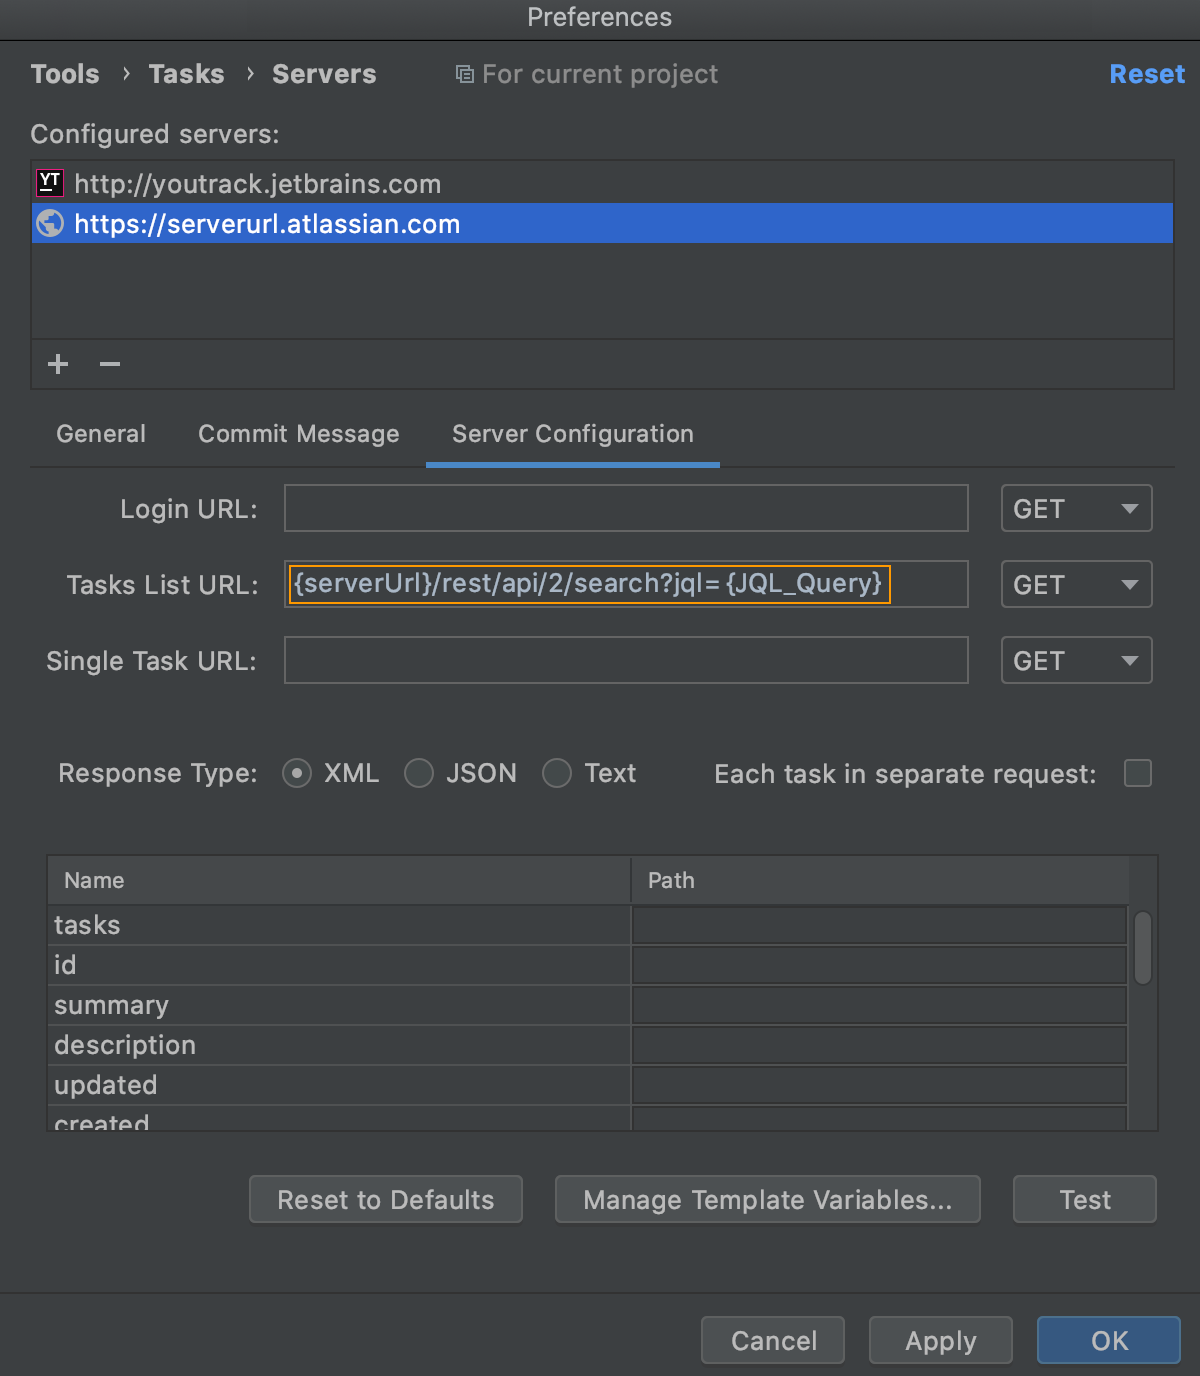Viewport: 1200px width, 1376px height.
Task: Click the Reset link
Action: [x=1147, y=74]
